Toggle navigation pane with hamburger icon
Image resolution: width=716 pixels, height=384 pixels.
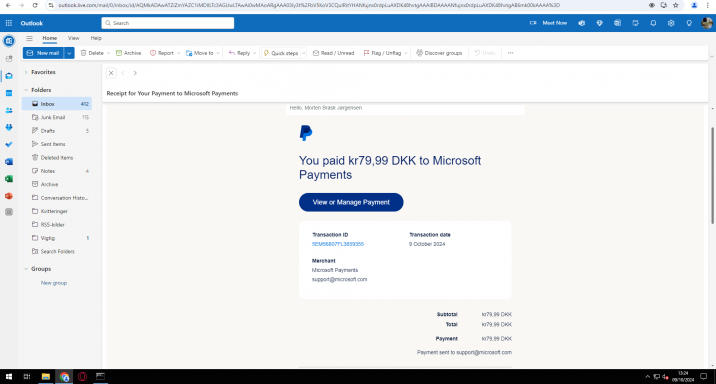29,38
